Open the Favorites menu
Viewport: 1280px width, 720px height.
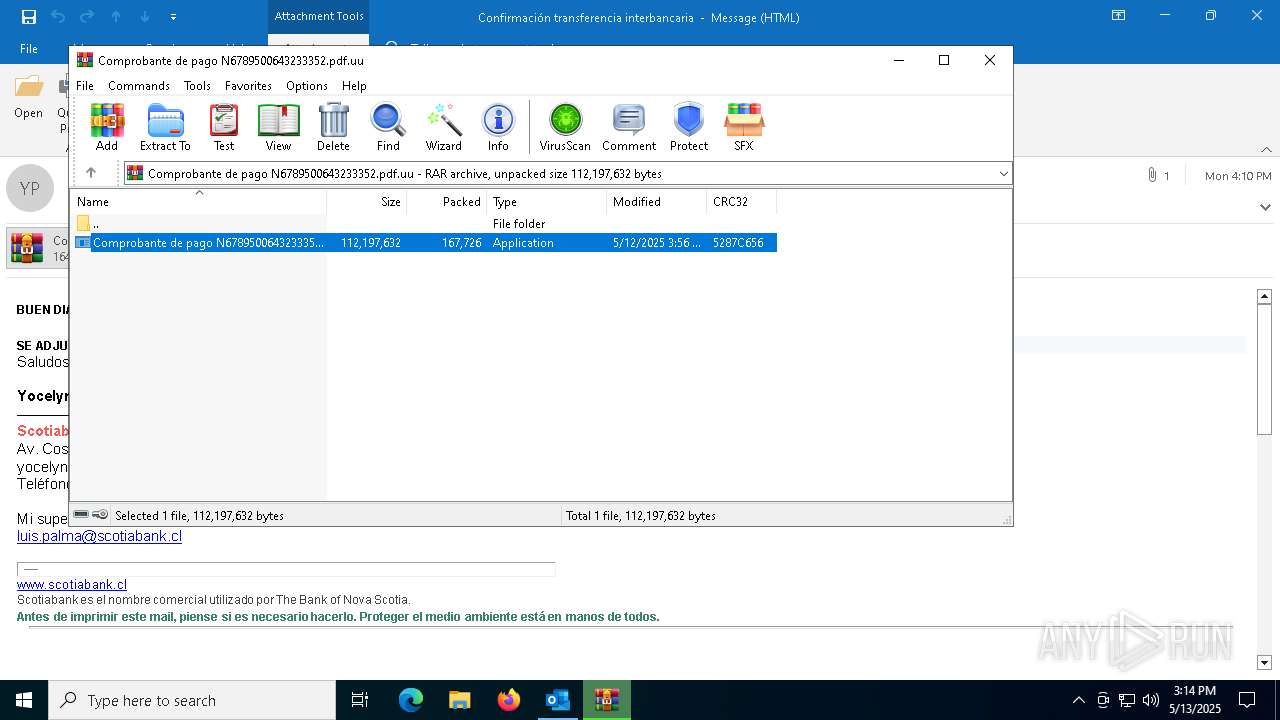248,86
